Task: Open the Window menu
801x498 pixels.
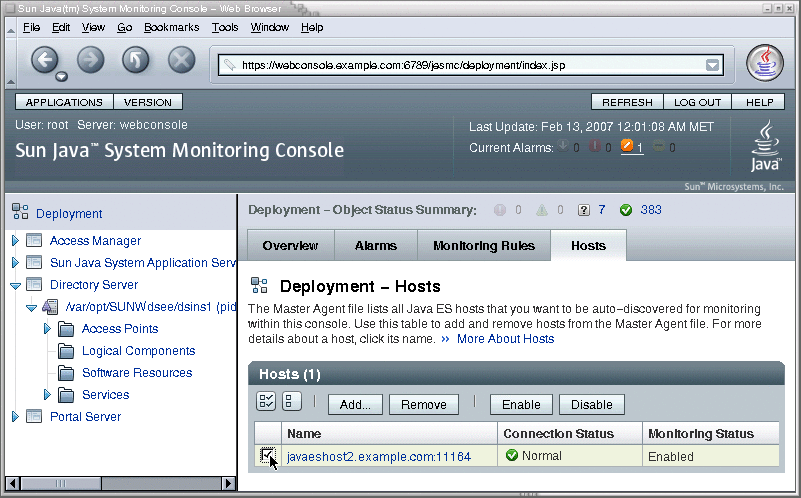Action: coord(270,28)
